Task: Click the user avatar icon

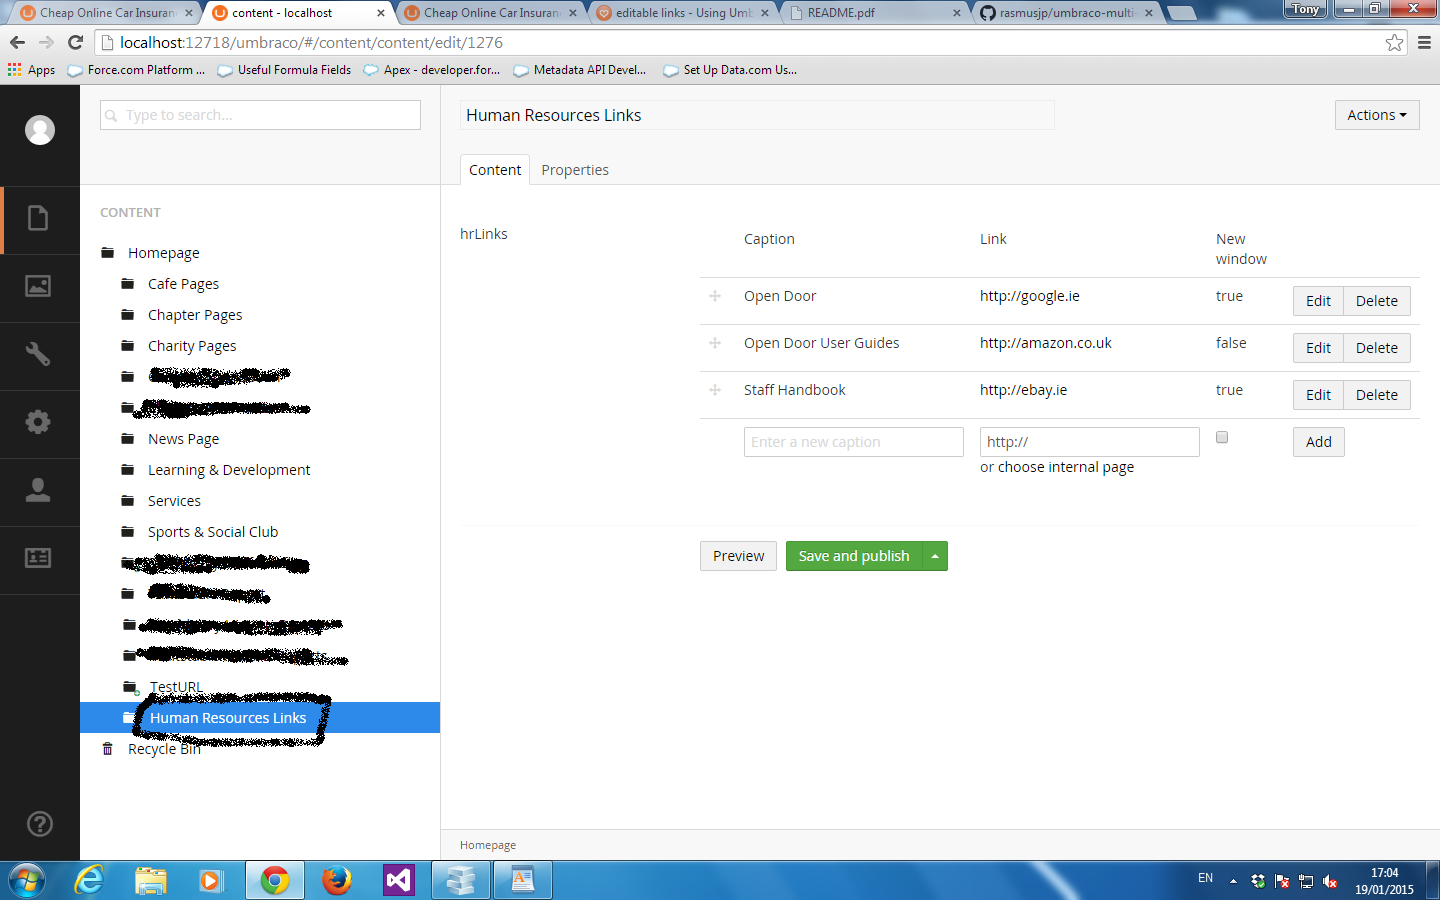Action: (40, 130)
